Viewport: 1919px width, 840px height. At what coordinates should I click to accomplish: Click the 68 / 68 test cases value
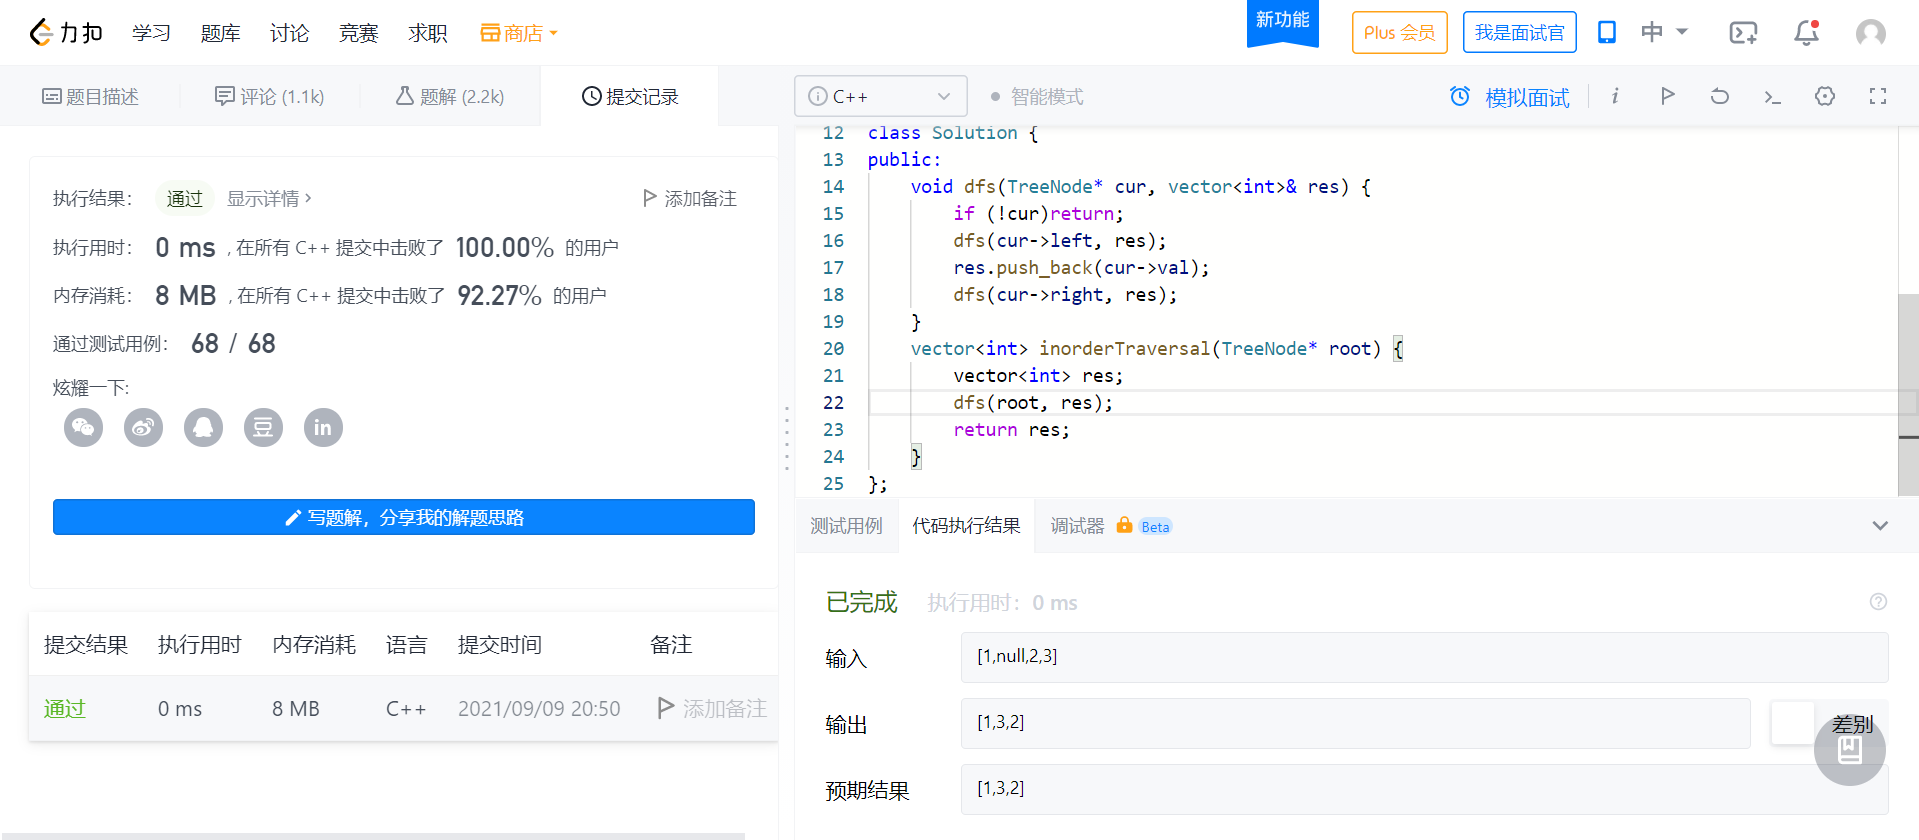[x=233, y=343]
